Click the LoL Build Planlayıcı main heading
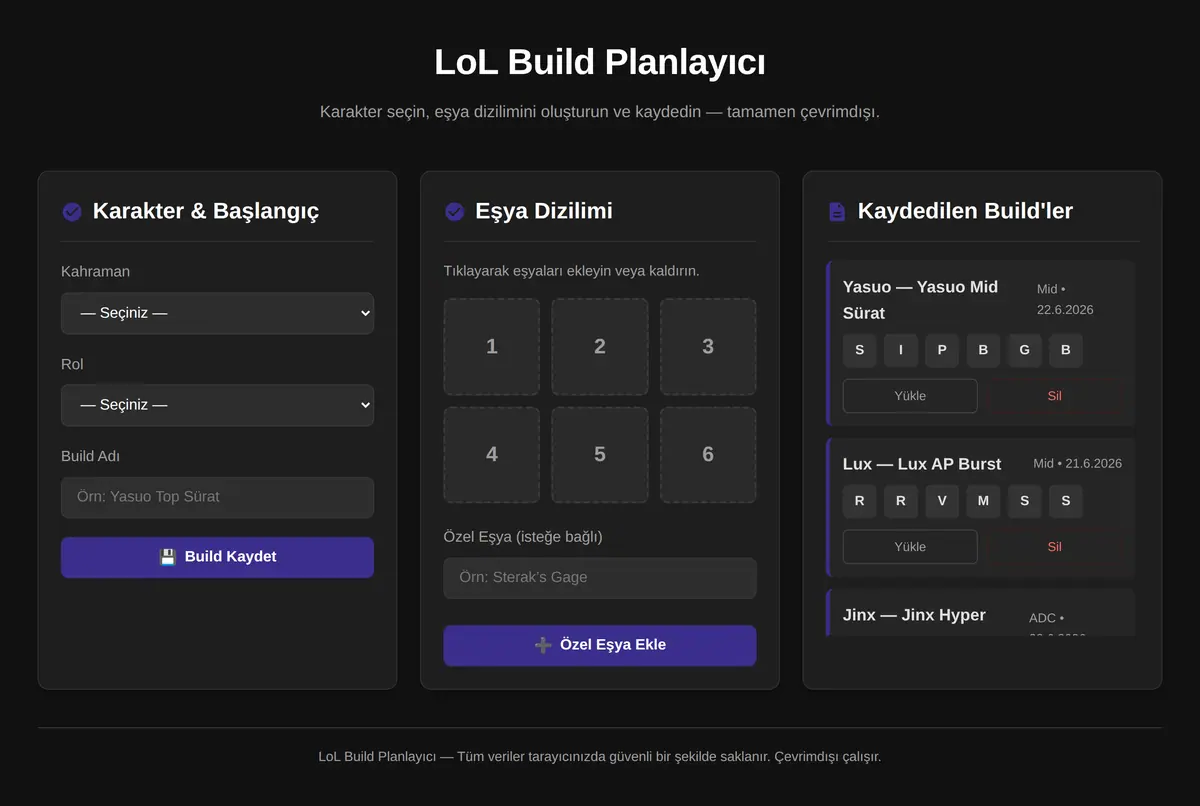Viewport: 1200px width, 806px height. 600,62
